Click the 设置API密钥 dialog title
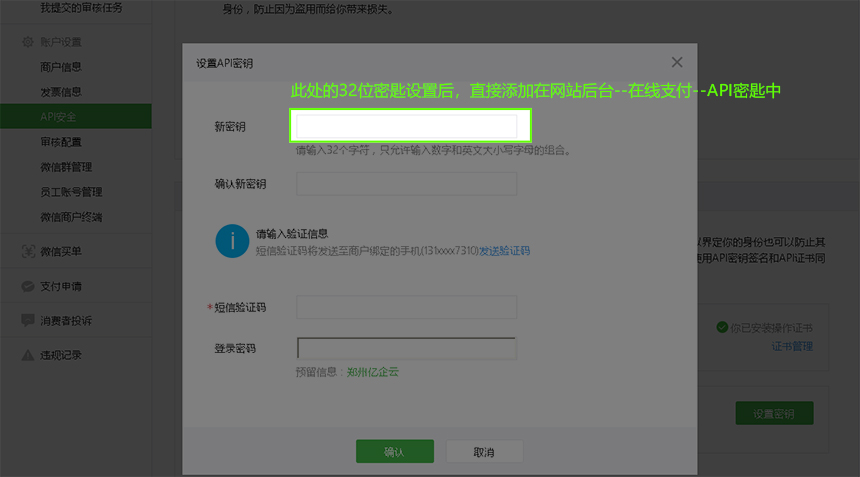The width and height of the screenshot is (860, 477). [225, 64]
